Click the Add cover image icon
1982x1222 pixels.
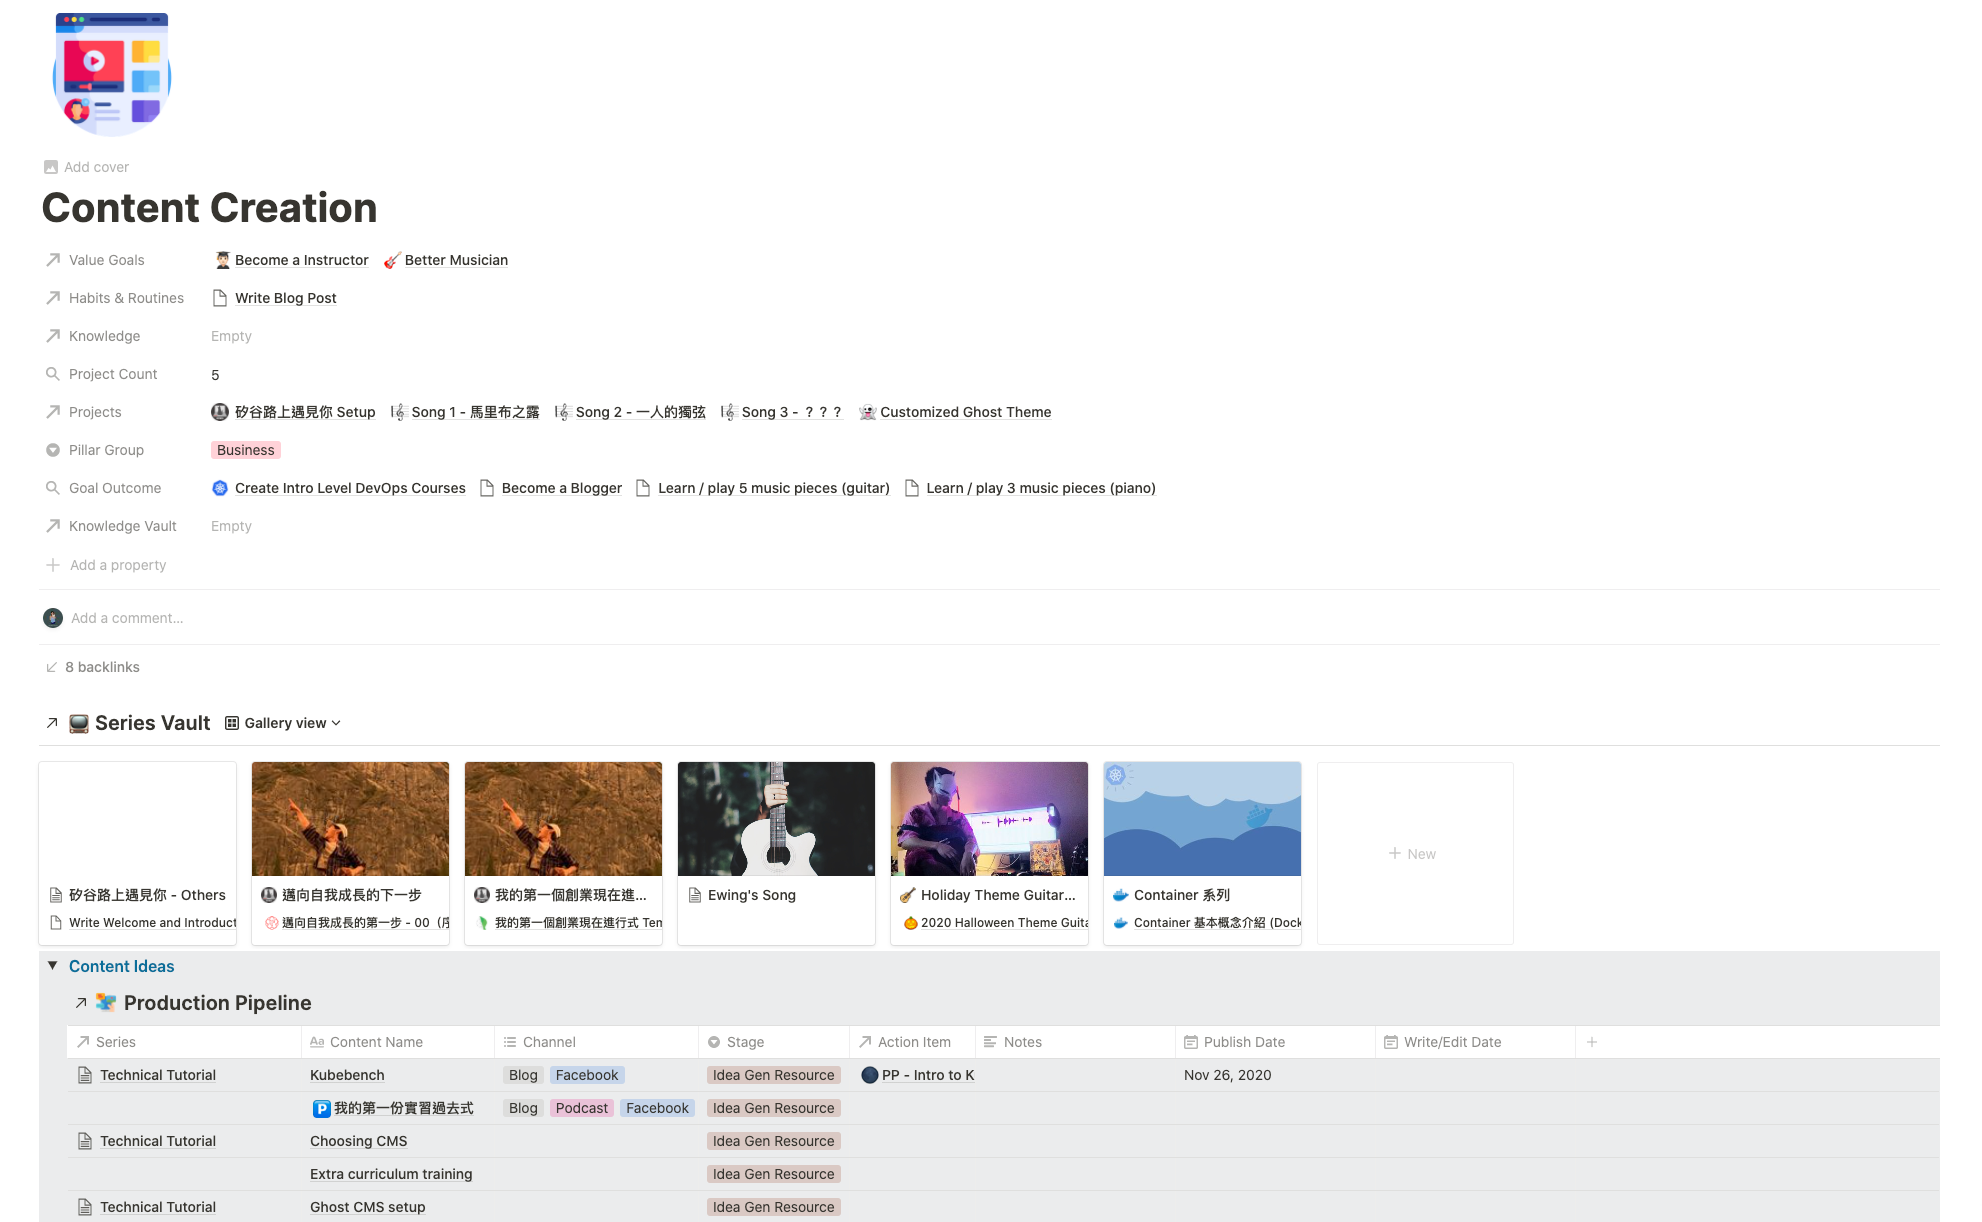[x=51, y=167]
